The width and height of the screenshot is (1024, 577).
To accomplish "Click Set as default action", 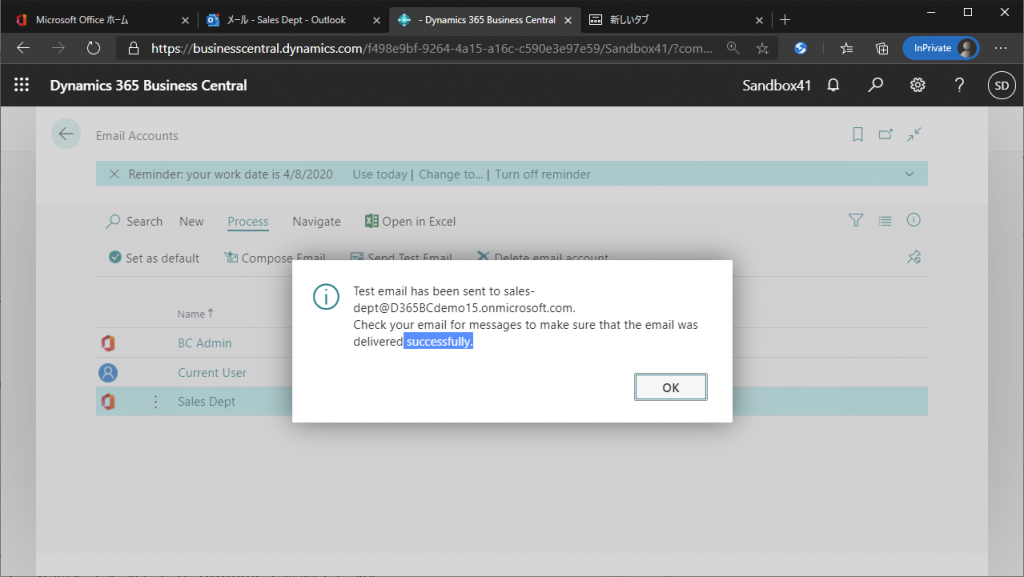I will (x=154, y=258).
